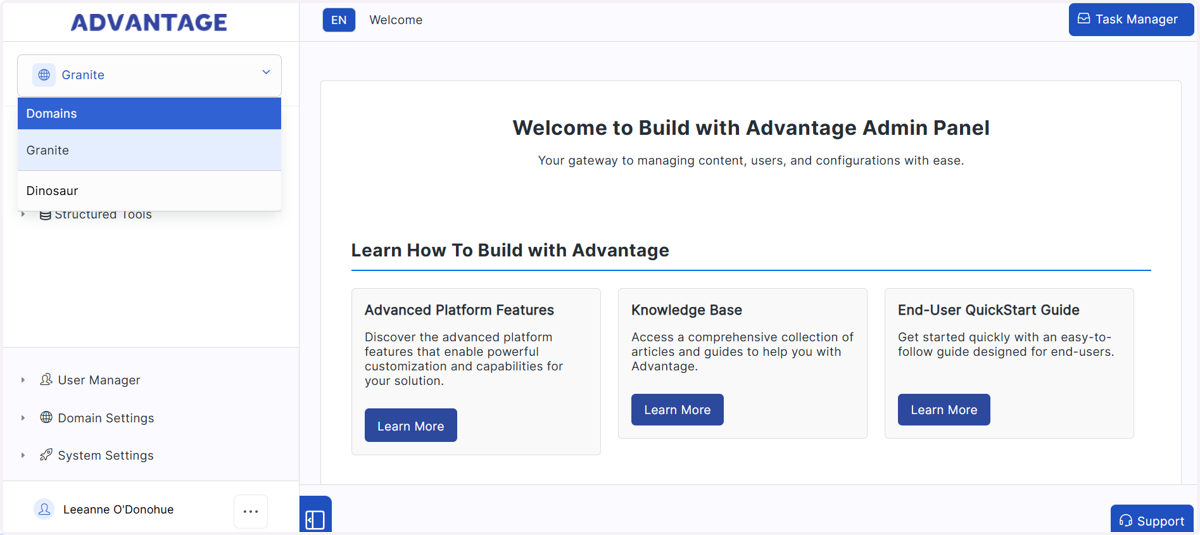The image size is (1200, 535).
Task: Choose Dinosaur from the domains list
Action: point(149,190)
